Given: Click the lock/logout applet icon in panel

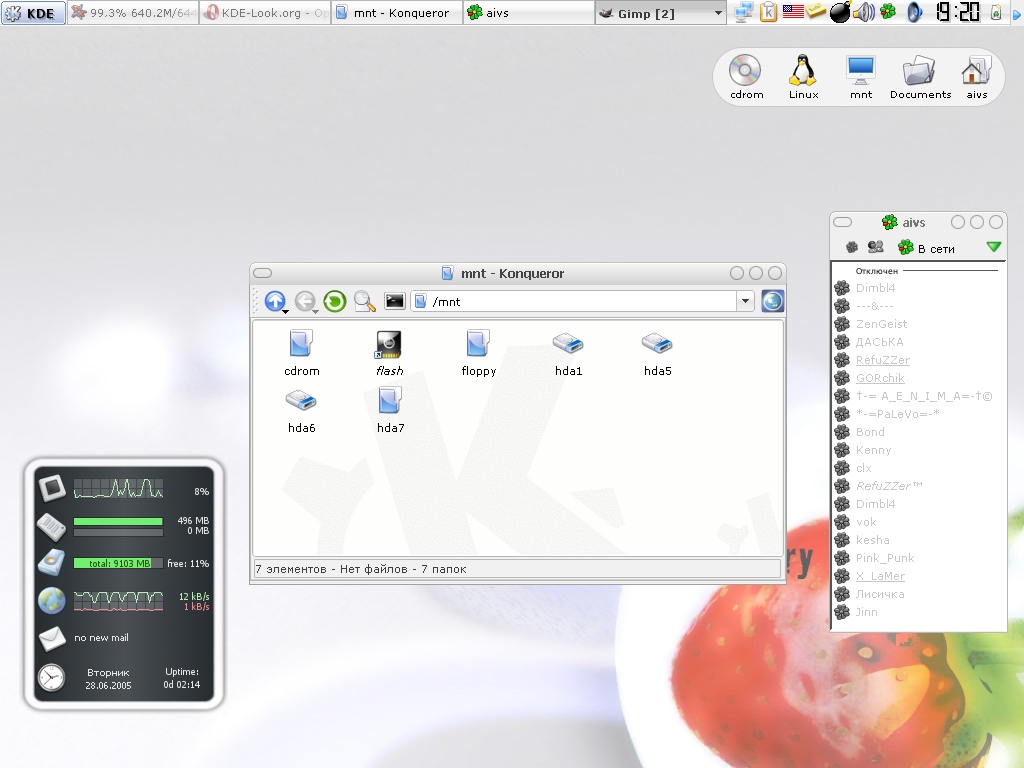Looking at the screenshot, I should point(996,12).
